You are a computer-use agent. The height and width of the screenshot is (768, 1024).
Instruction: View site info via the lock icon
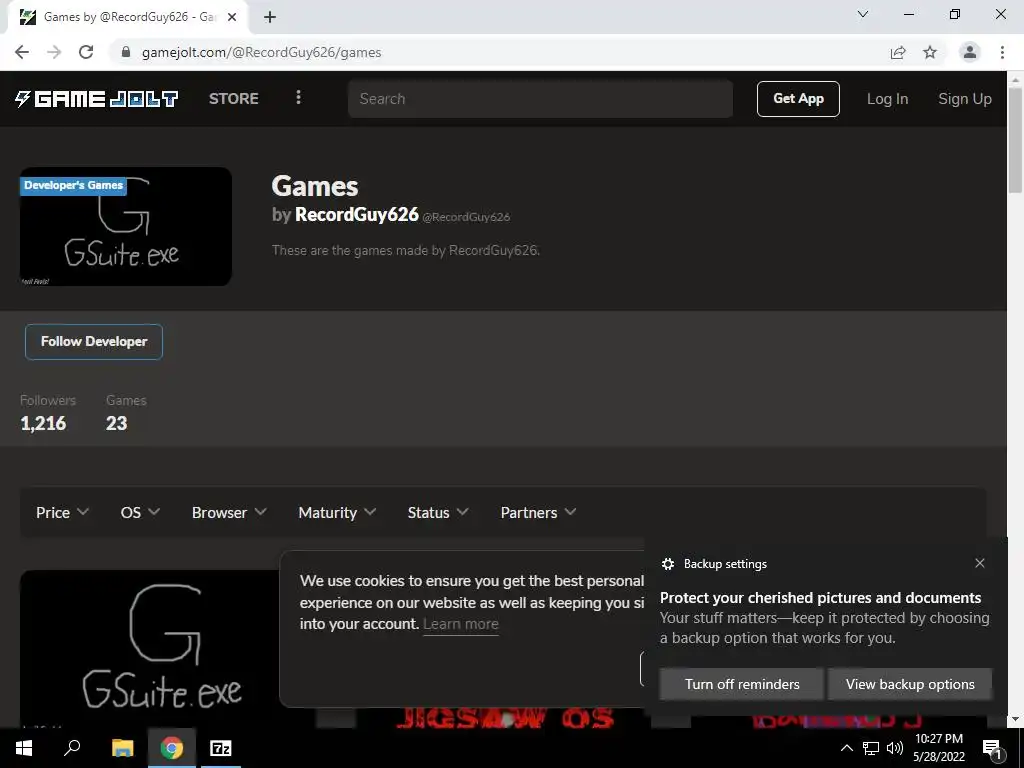[x=126, y=52]
